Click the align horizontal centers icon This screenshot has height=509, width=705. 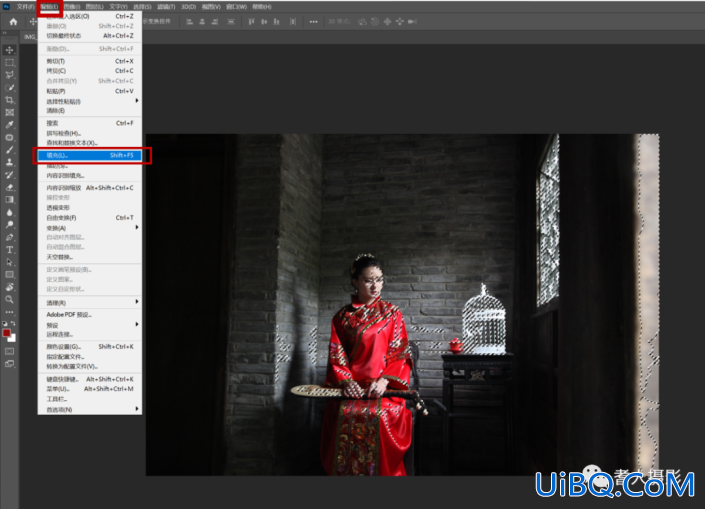coord(202,22)
